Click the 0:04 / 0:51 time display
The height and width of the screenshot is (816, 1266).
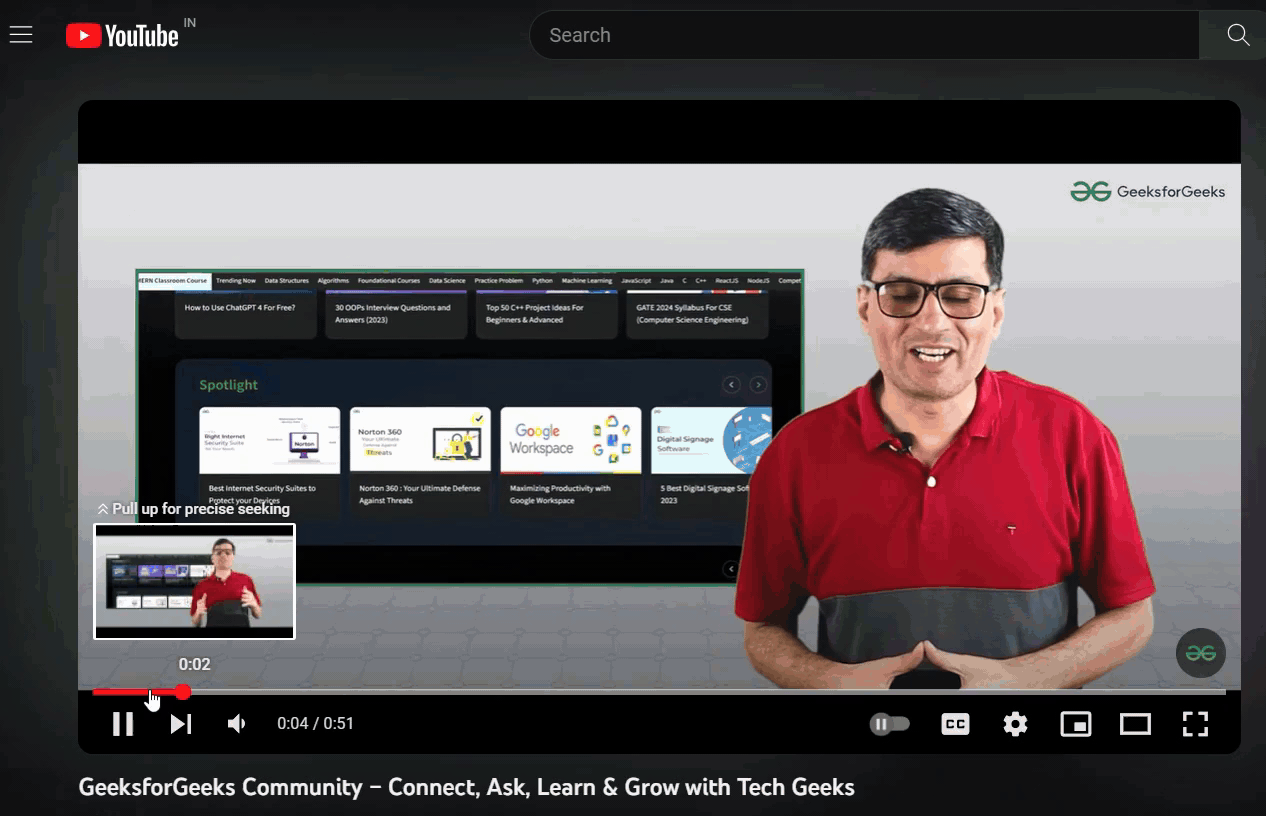315,723
